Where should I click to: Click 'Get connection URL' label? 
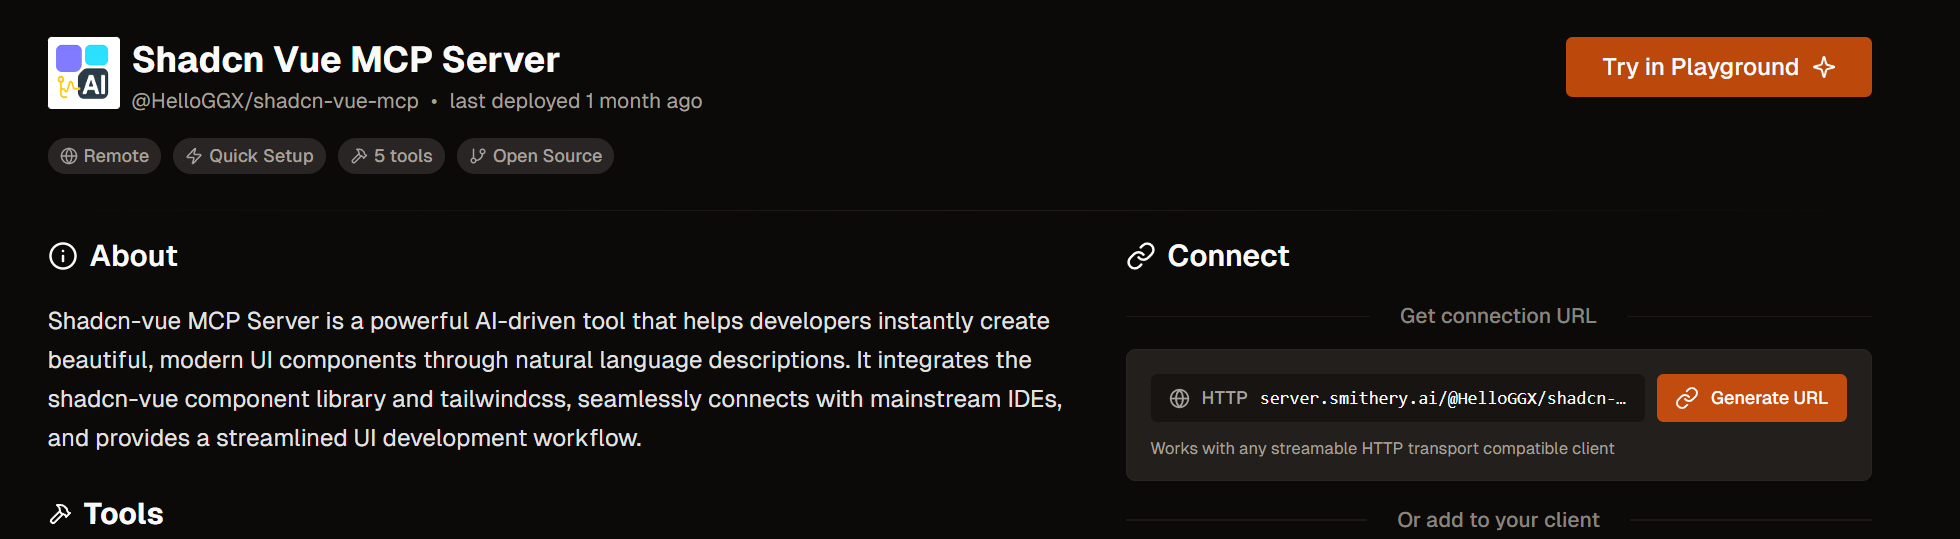coord(1498,316)
